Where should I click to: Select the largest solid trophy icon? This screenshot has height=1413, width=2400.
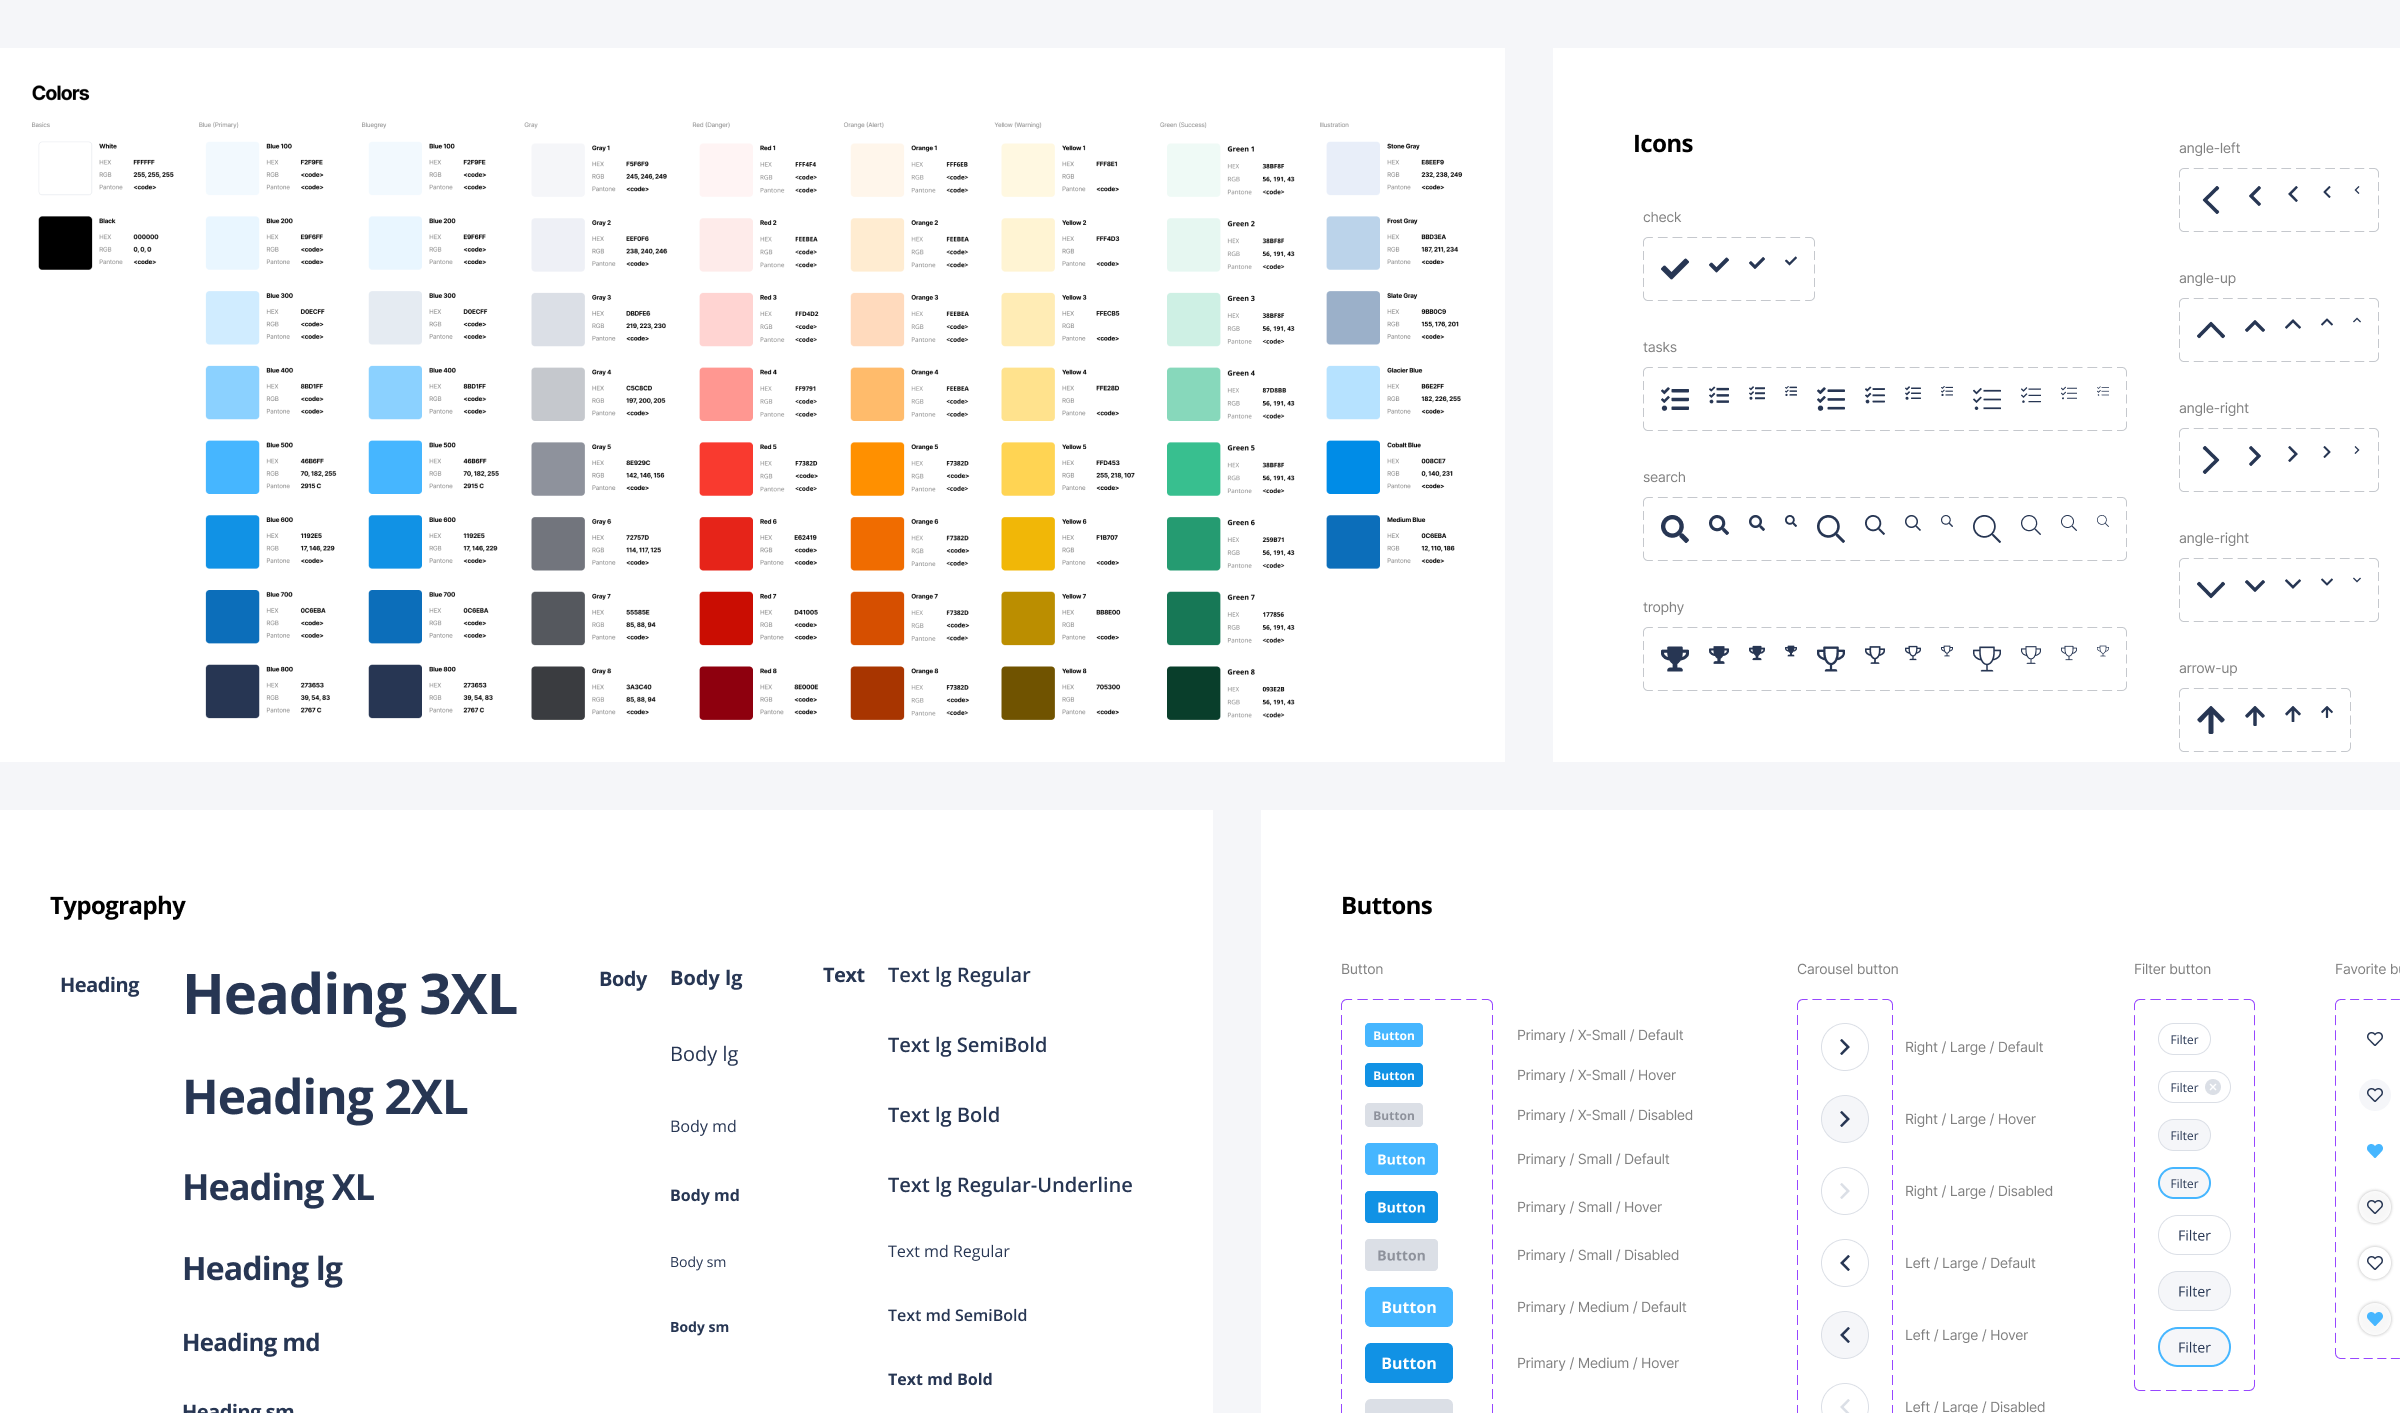[1674, 658]
